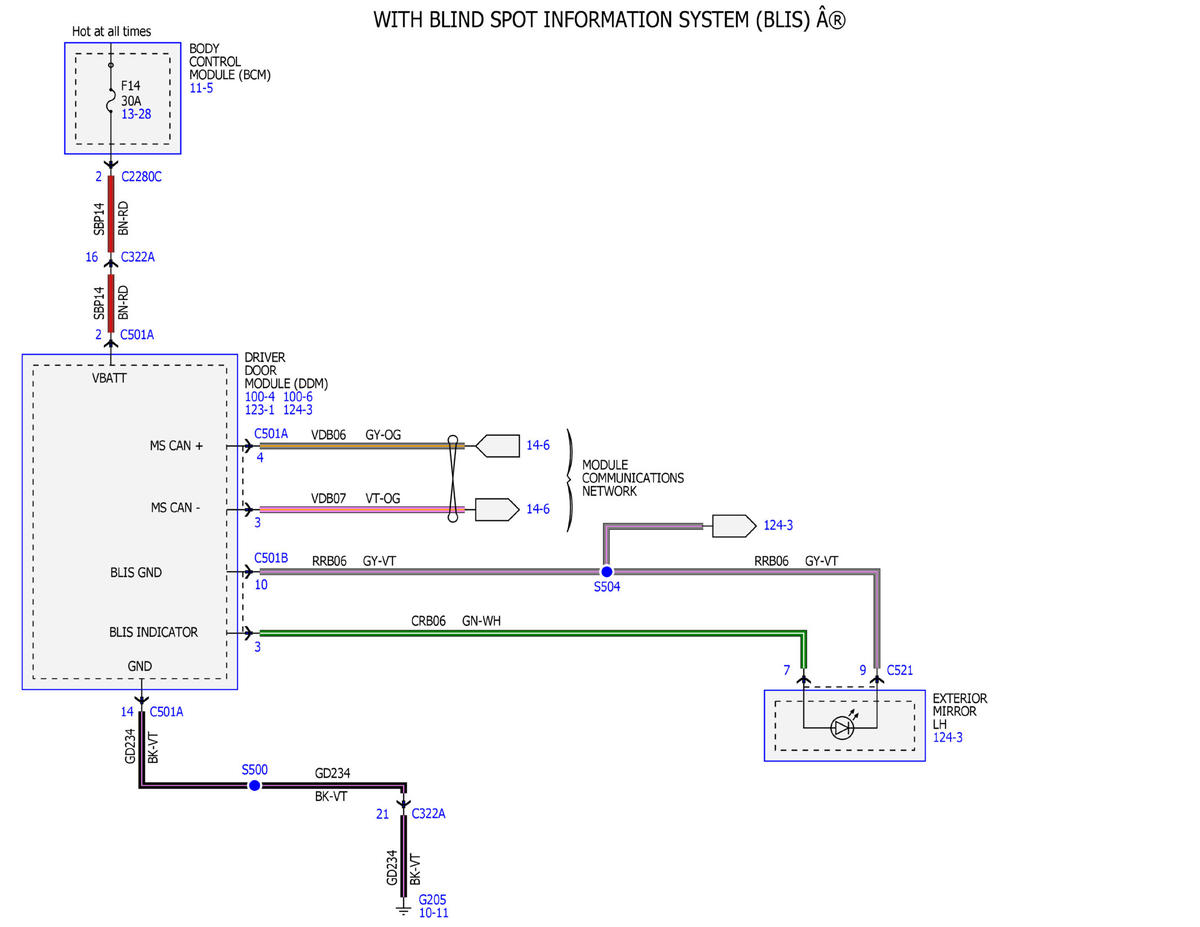Viewport: 1200px width, 927px height.
Task: Open the 11-5 reference under Body Control Module
Action: click(x=201, y=88)
